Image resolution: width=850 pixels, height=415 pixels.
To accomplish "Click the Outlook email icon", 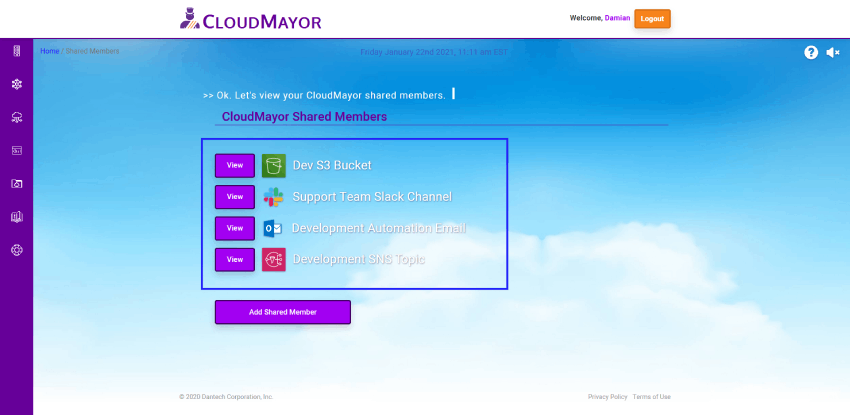I will coord(273,228).
